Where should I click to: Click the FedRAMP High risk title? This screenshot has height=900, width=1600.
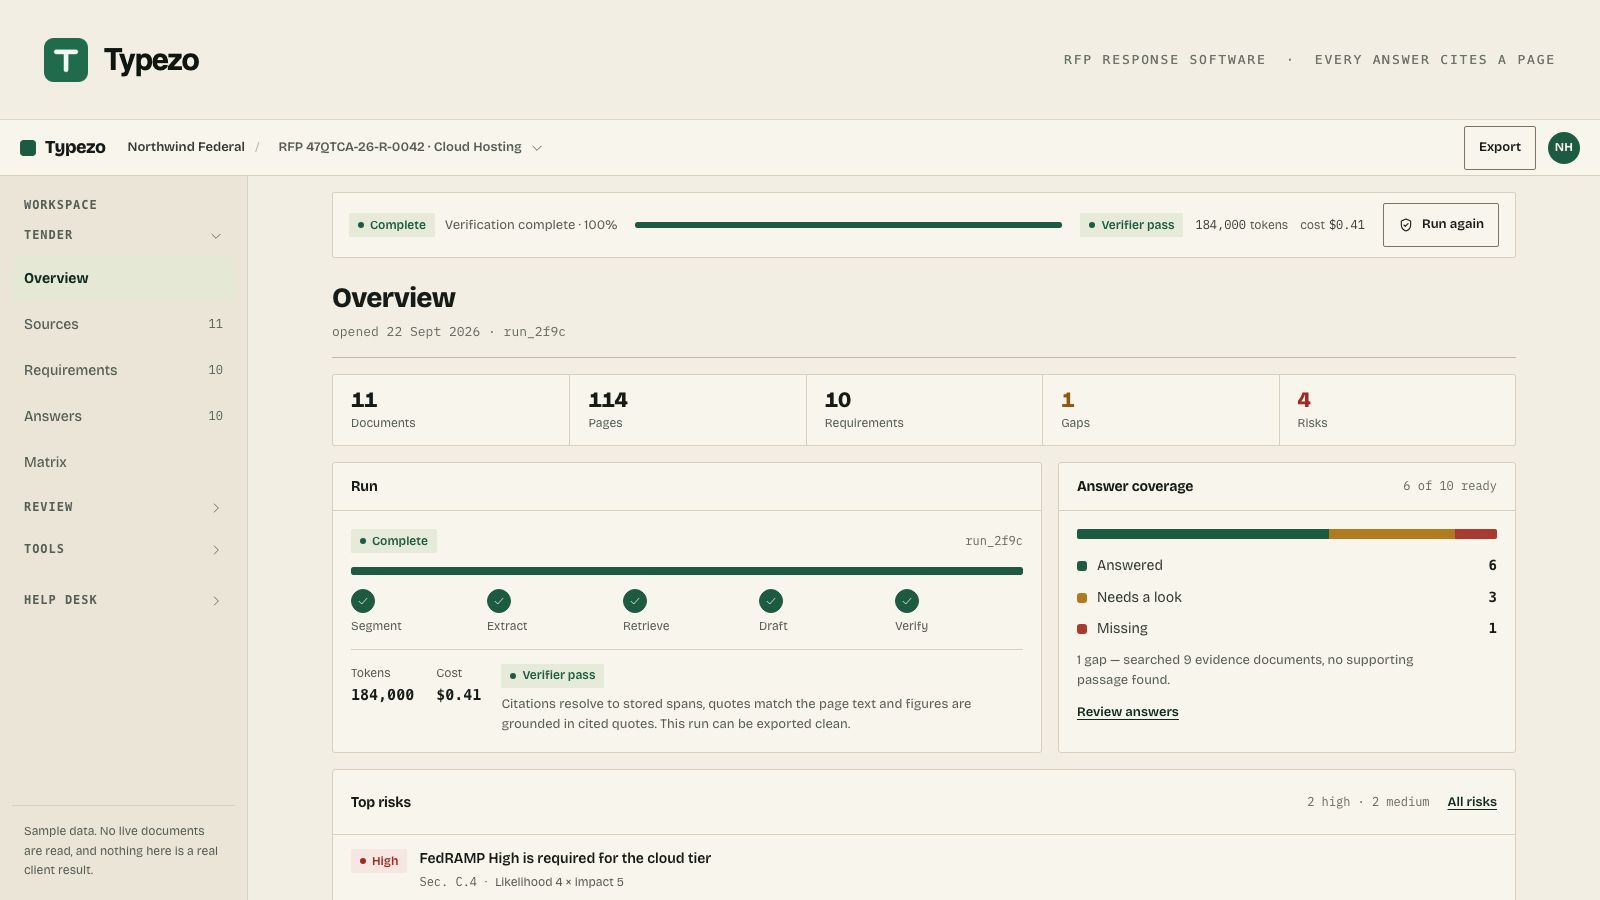[x=565, y=858]
